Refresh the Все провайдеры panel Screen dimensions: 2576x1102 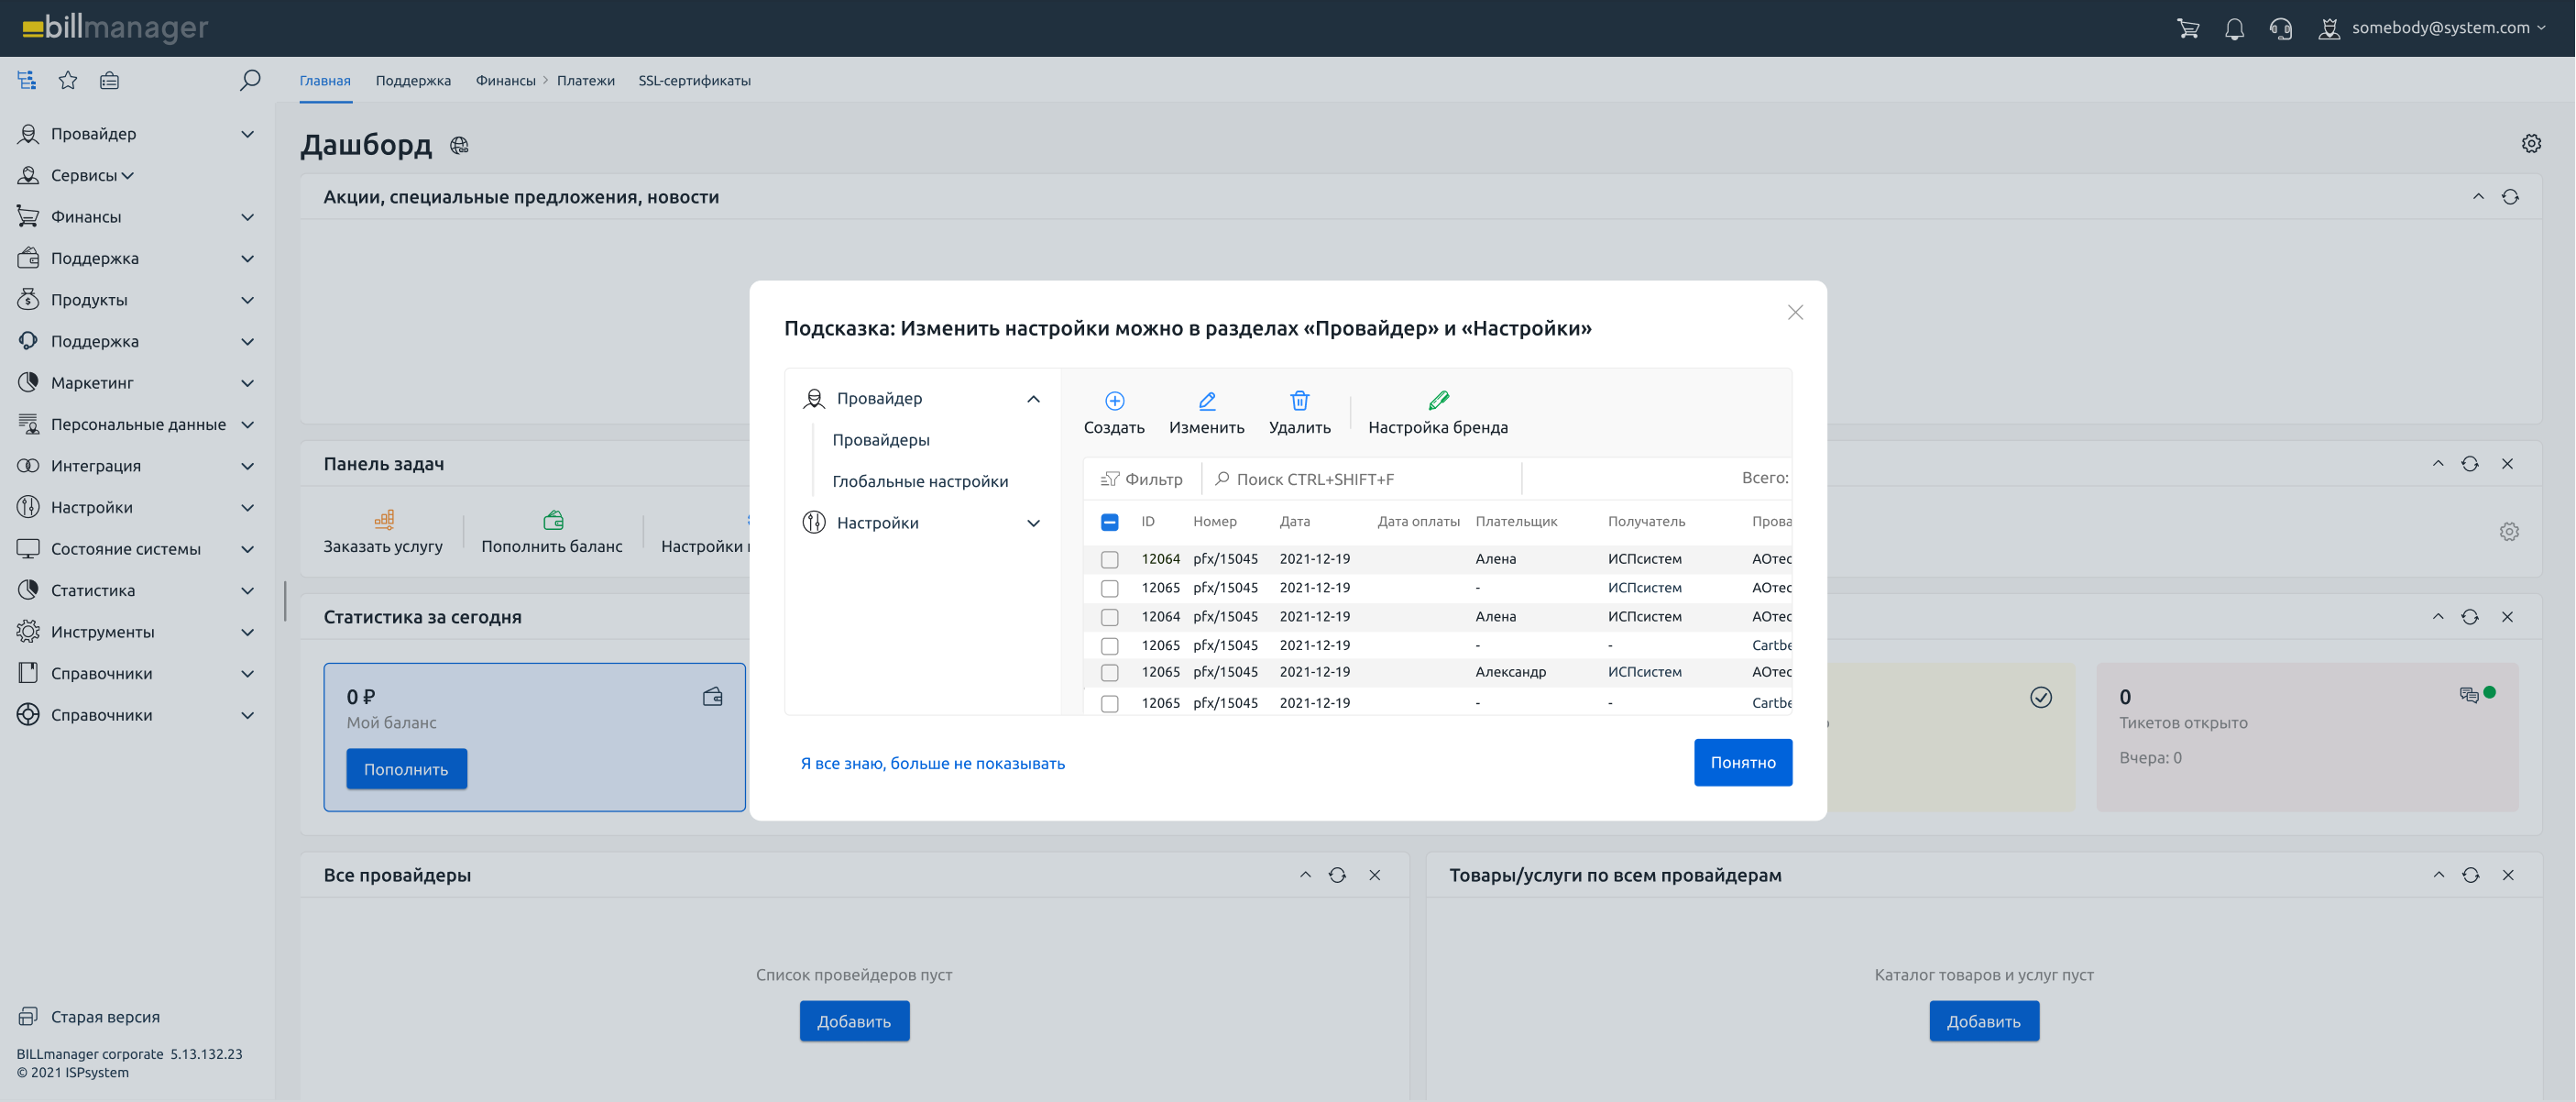coord(1337,875)
